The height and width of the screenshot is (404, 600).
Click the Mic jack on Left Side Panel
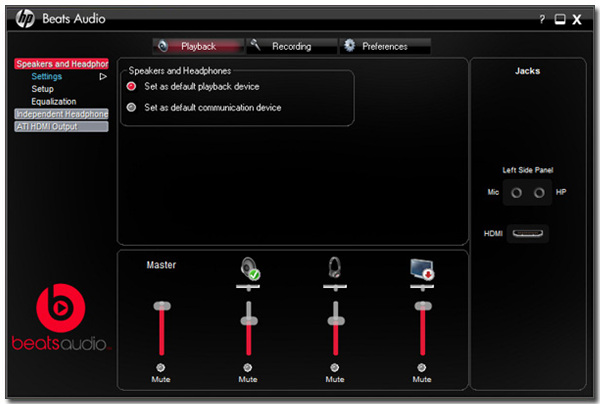(517, 193)
